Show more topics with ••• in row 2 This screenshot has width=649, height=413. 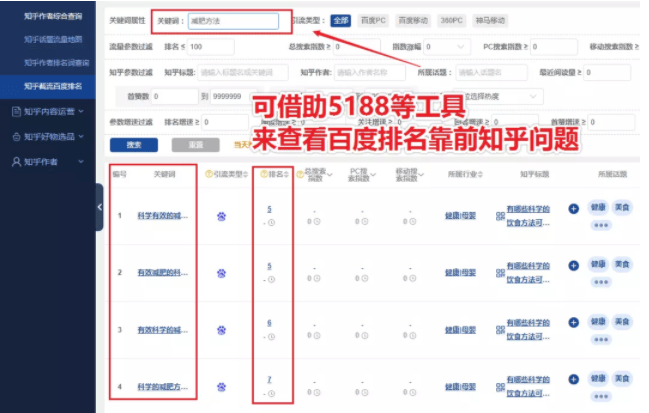tap(601, 282)
